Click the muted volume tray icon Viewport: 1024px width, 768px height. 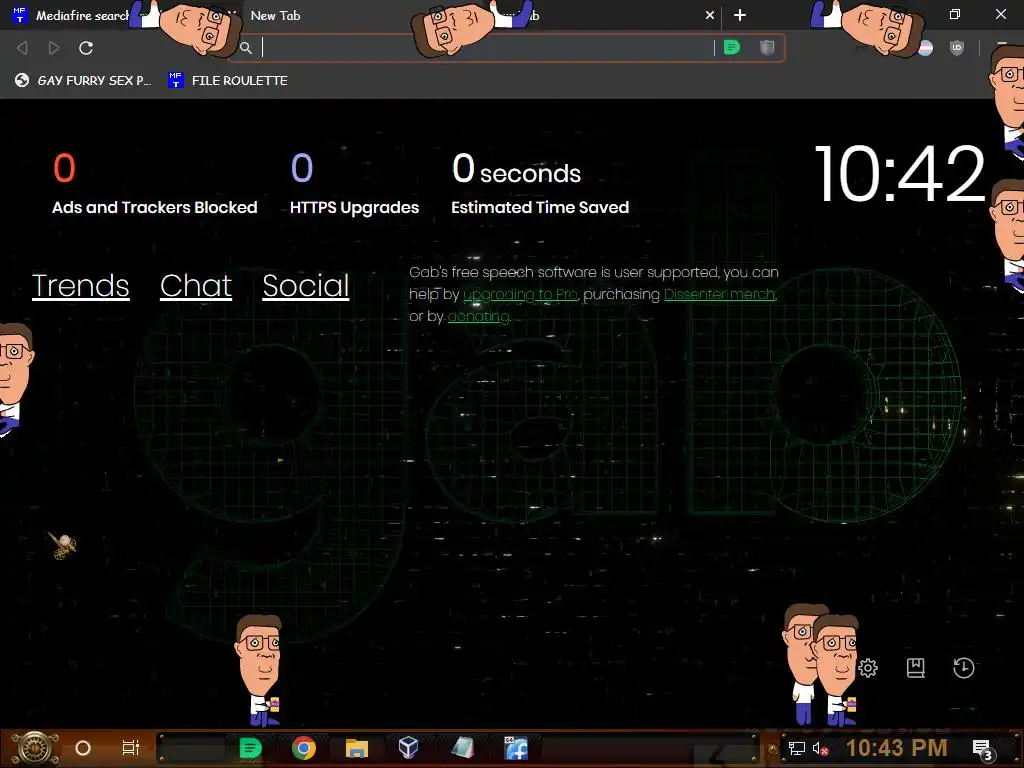click(820, 749)
